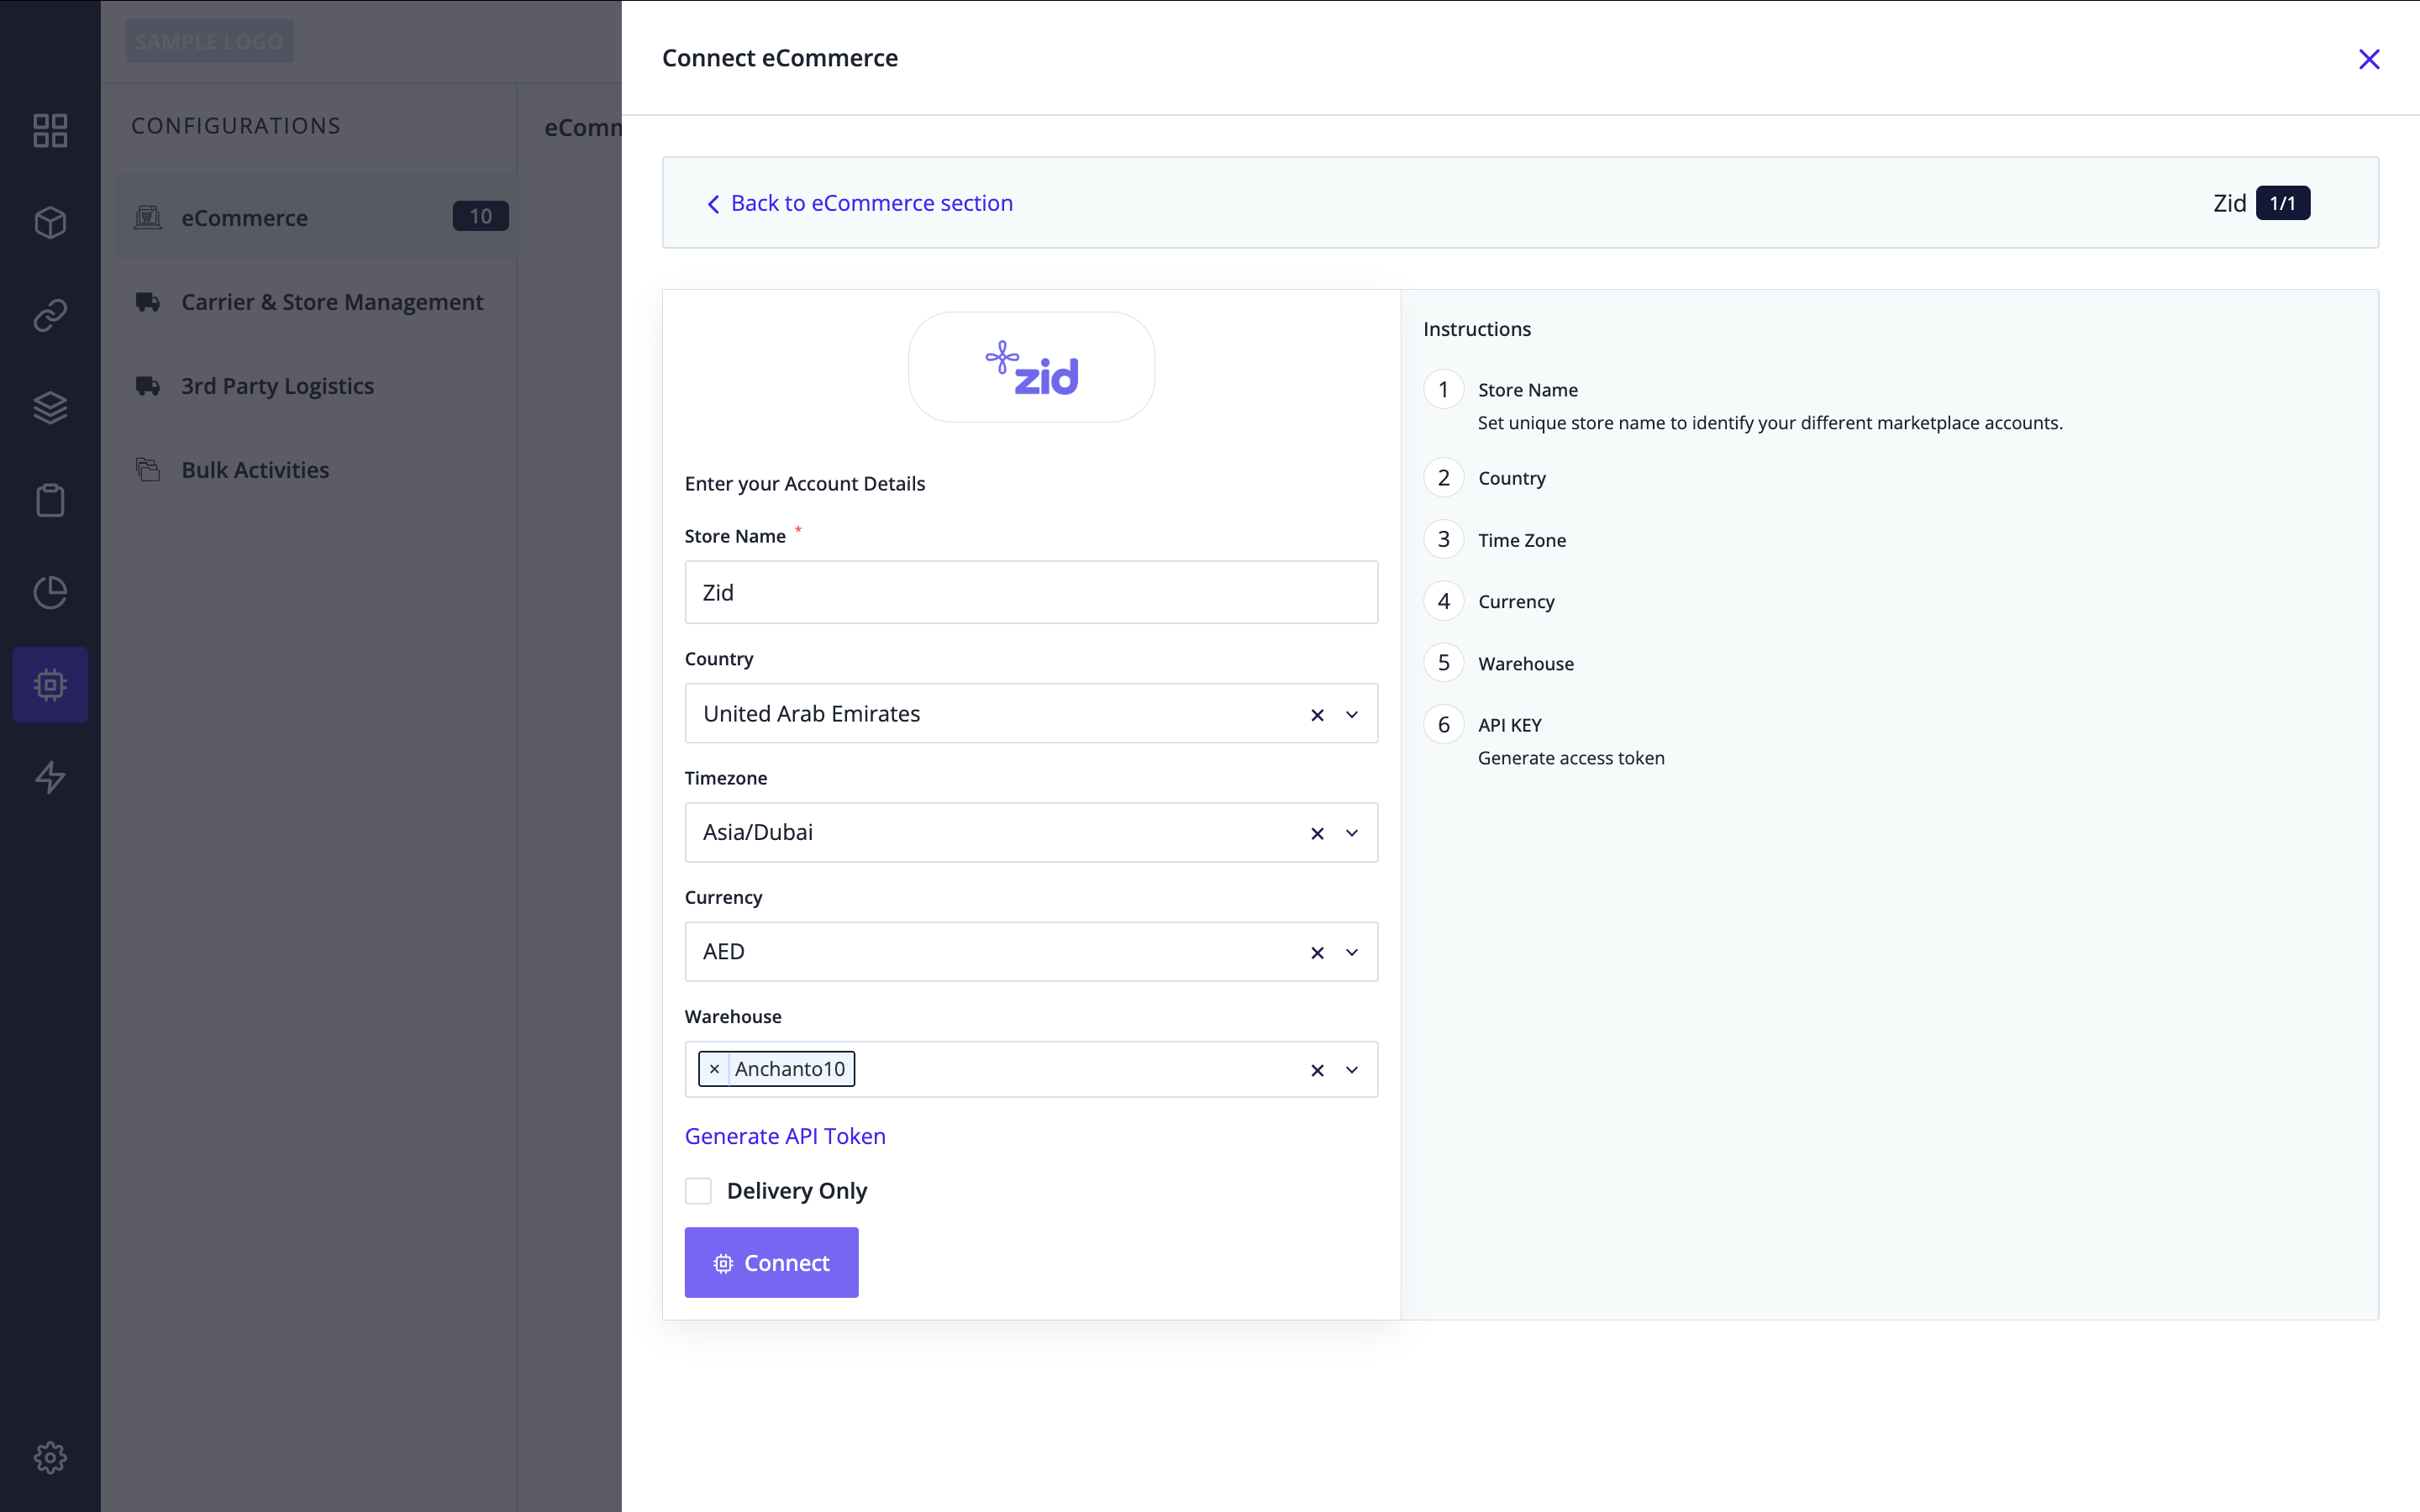Click the Connect button
The height and width of the screenshot is (1512, 2420).
[x=771, y=1262]
